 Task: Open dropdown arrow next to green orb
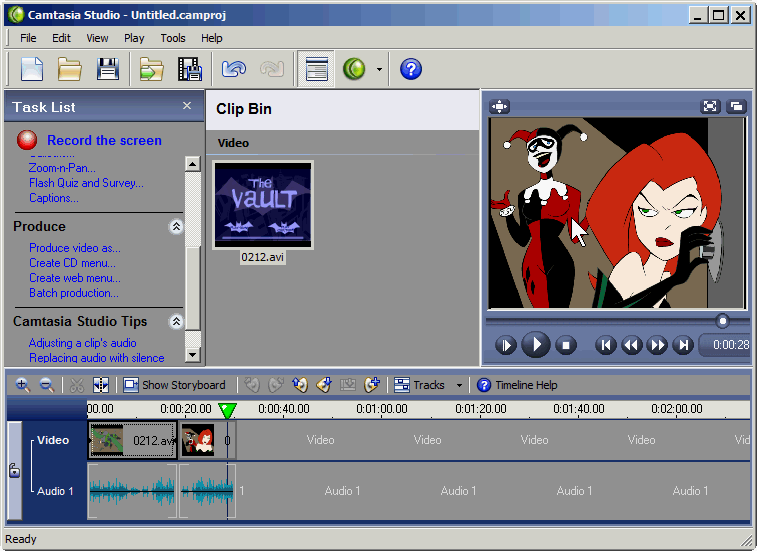click(379, 70)
